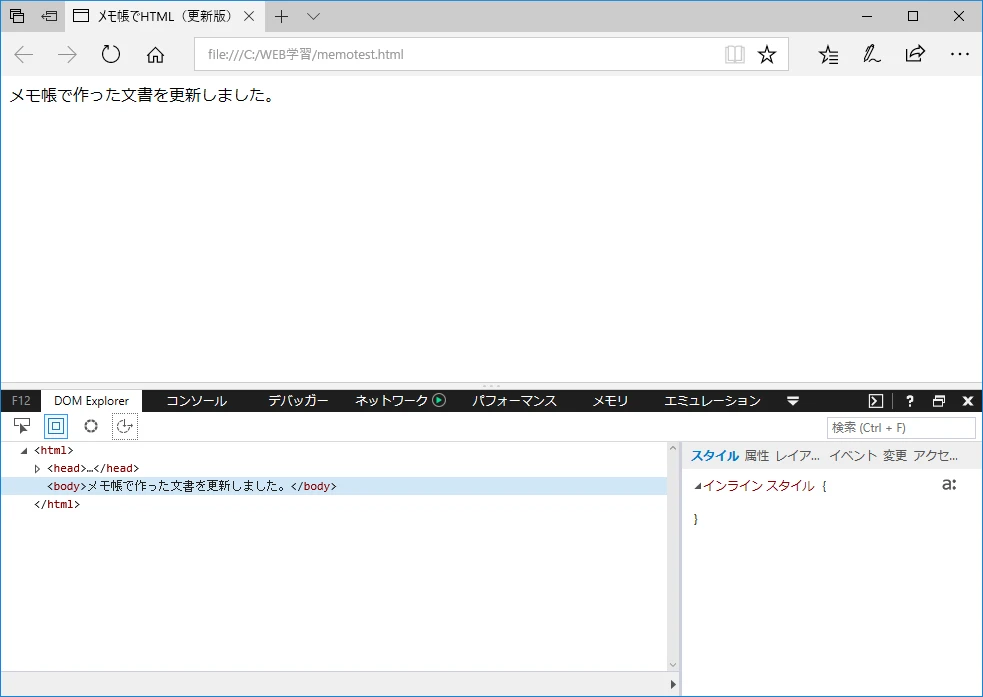Select the <html> opening tag row
983x697 pixels.
pyautogui.click(x=334, y=450)
